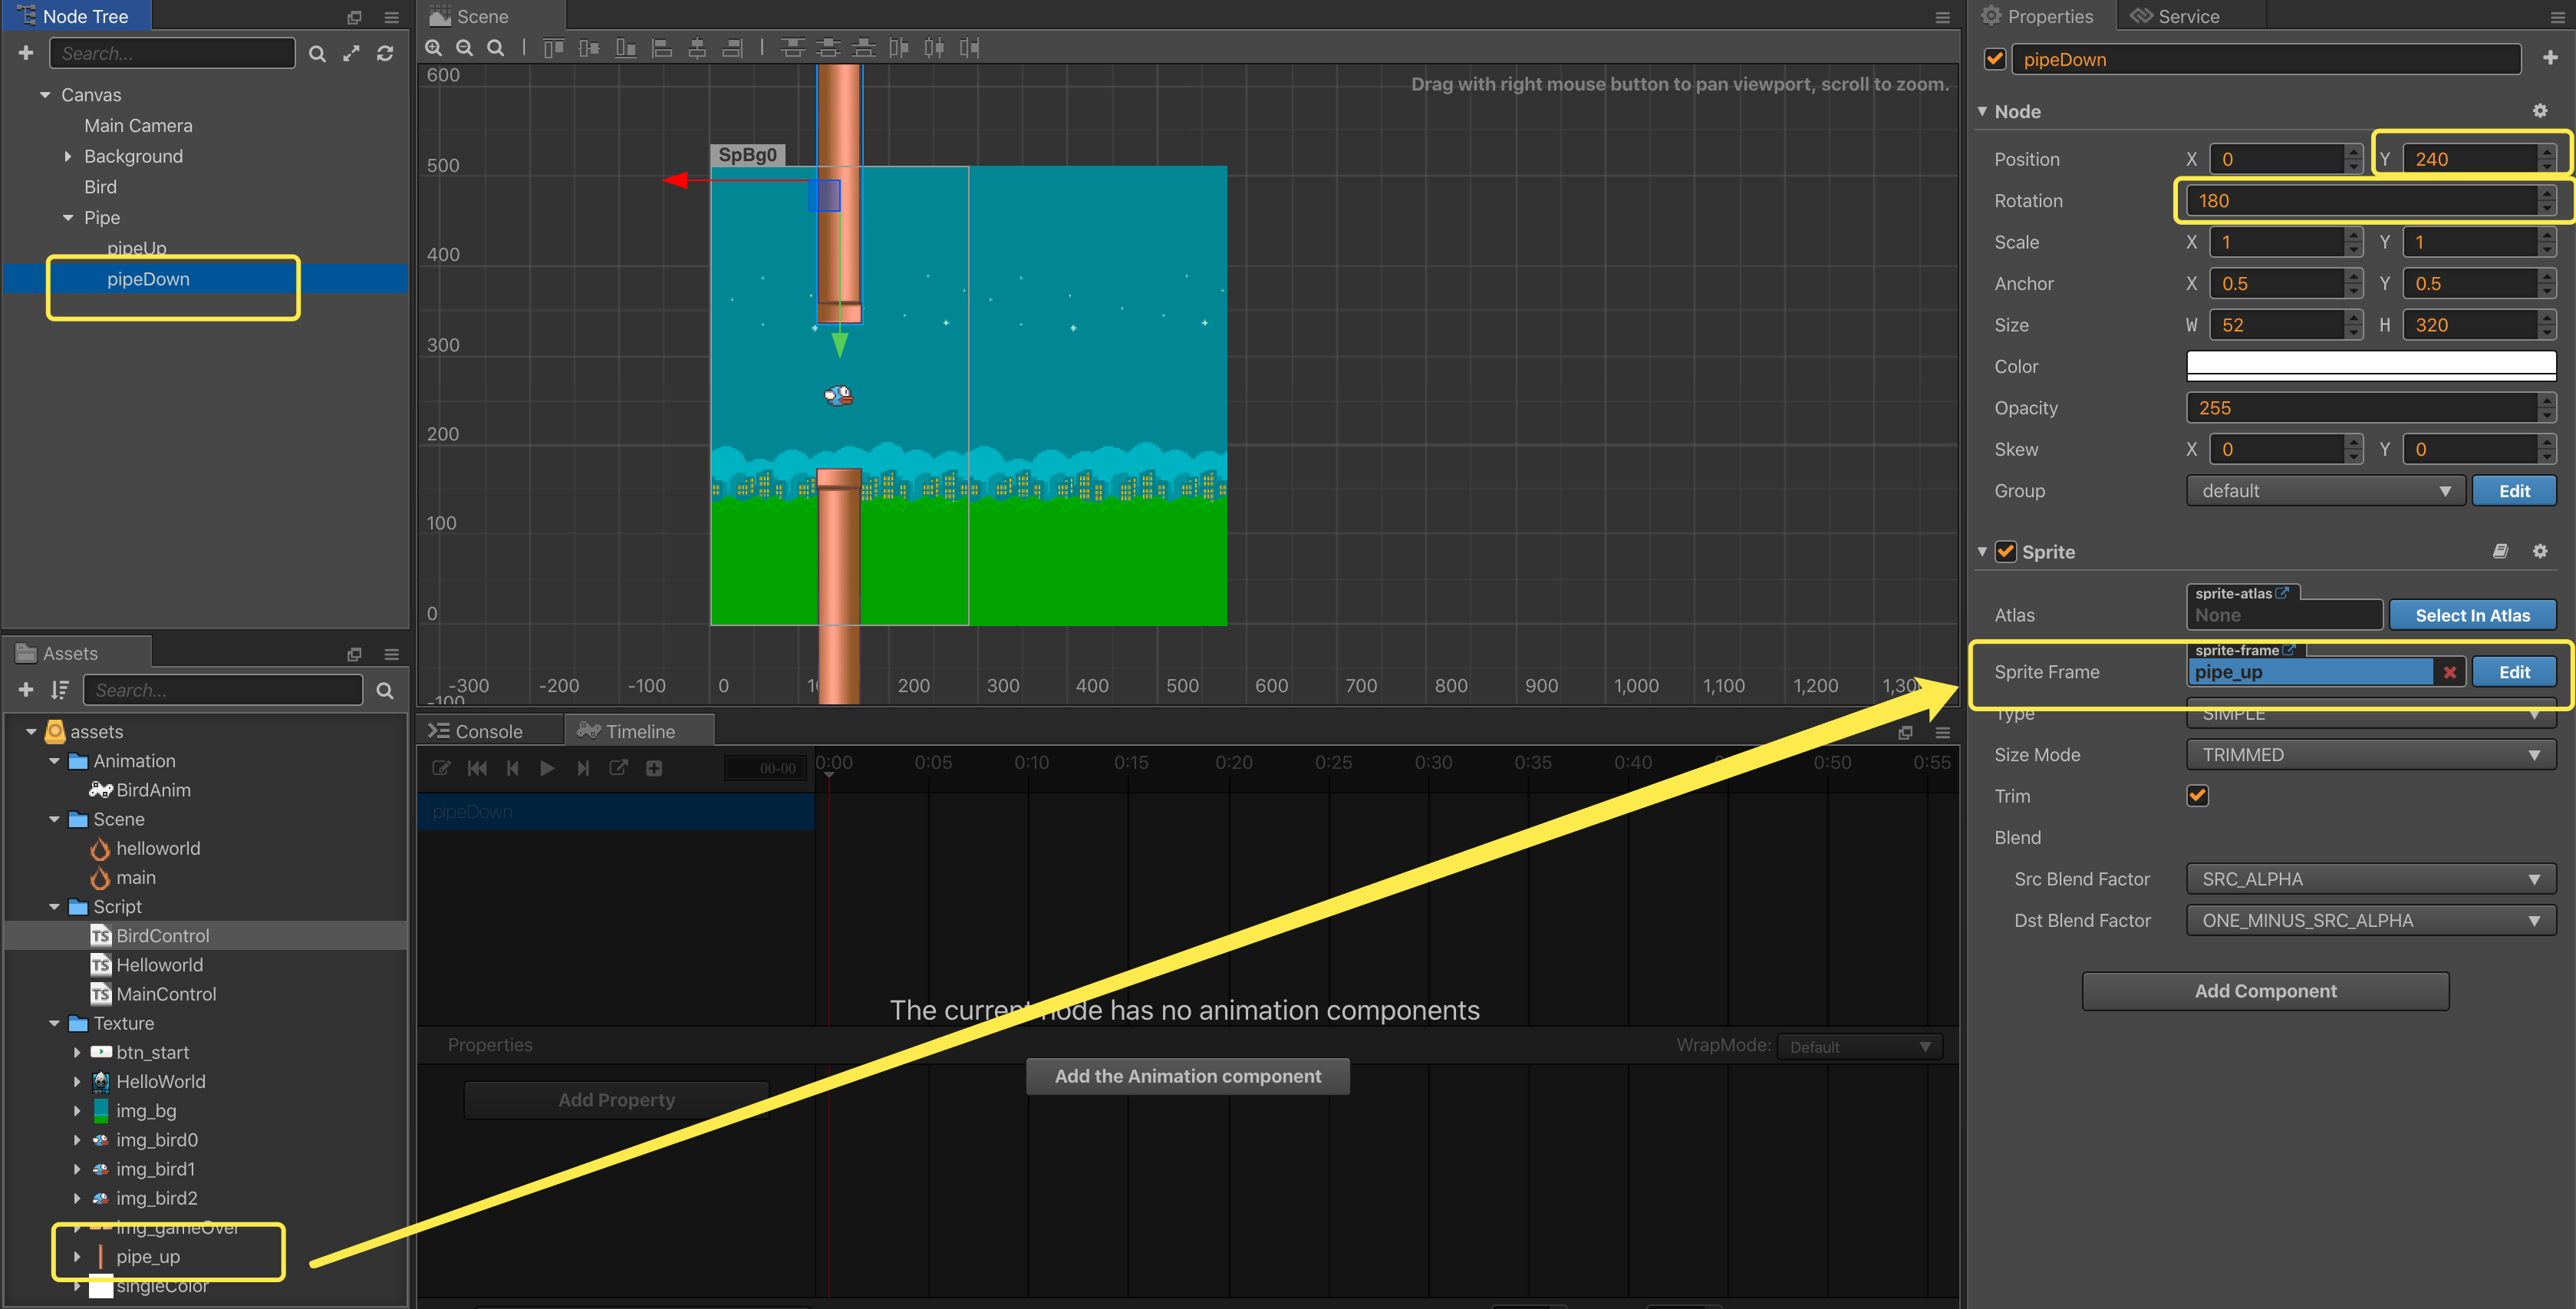Expand the Background node
The width and height of the screenshot is (2576, 1309).
tap(68, 156)
